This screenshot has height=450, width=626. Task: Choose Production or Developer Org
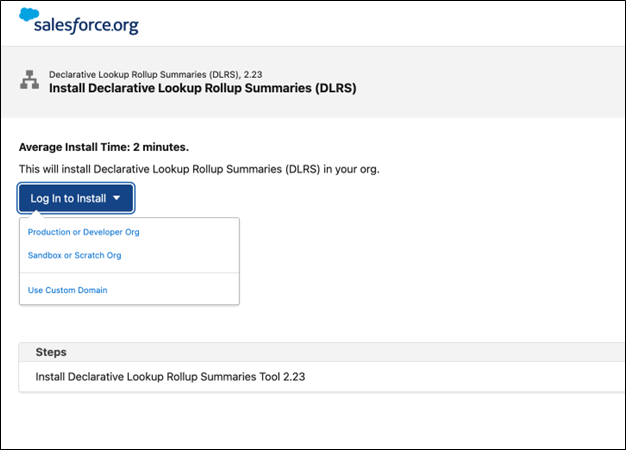(x=83, y=232)
